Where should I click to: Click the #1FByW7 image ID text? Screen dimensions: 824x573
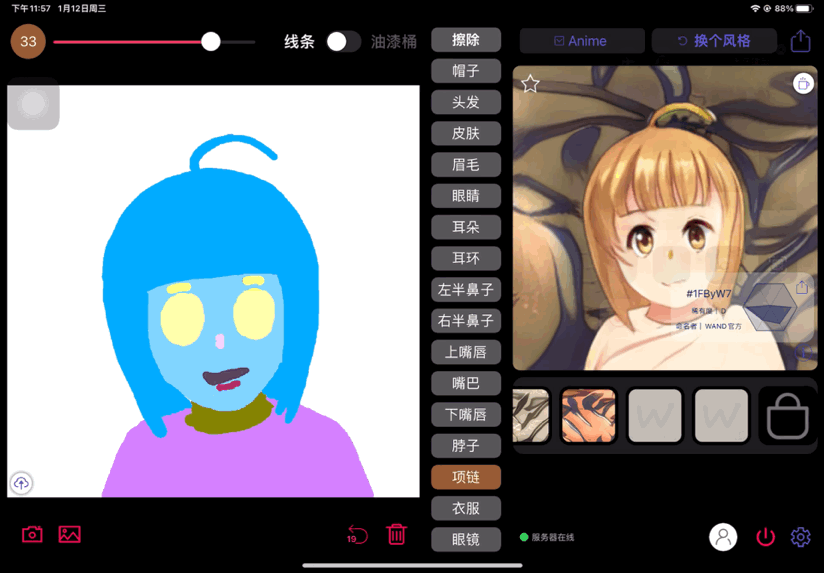click(708, 293)
